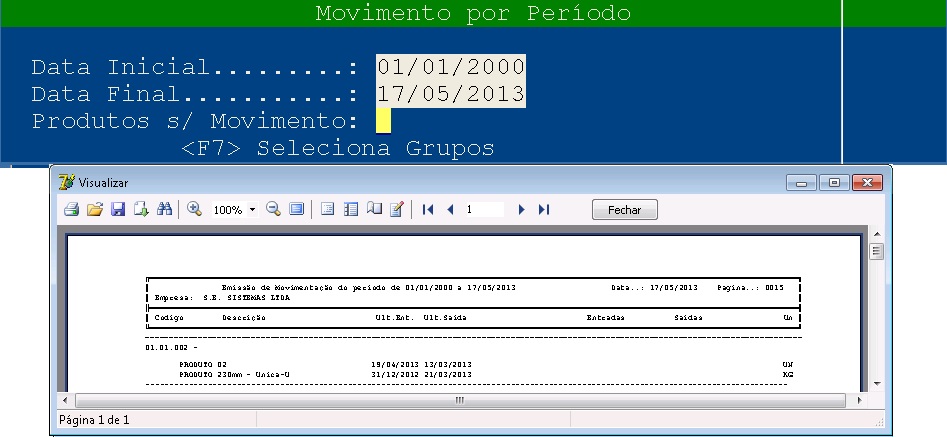Click the Export report icon
The width and height of the screenshot is (947, 437).
pos(141,210)
